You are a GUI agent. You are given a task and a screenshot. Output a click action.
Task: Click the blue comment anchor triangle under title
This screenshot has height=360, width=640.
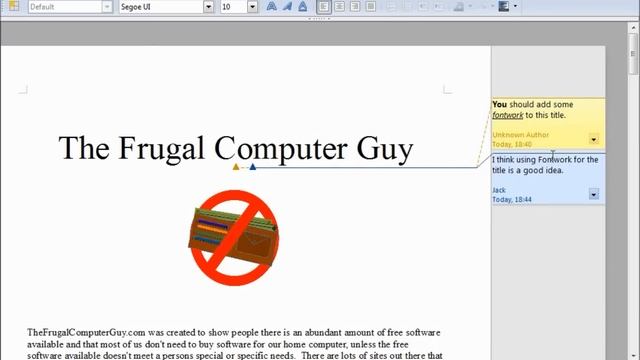[x=253, y=167]
